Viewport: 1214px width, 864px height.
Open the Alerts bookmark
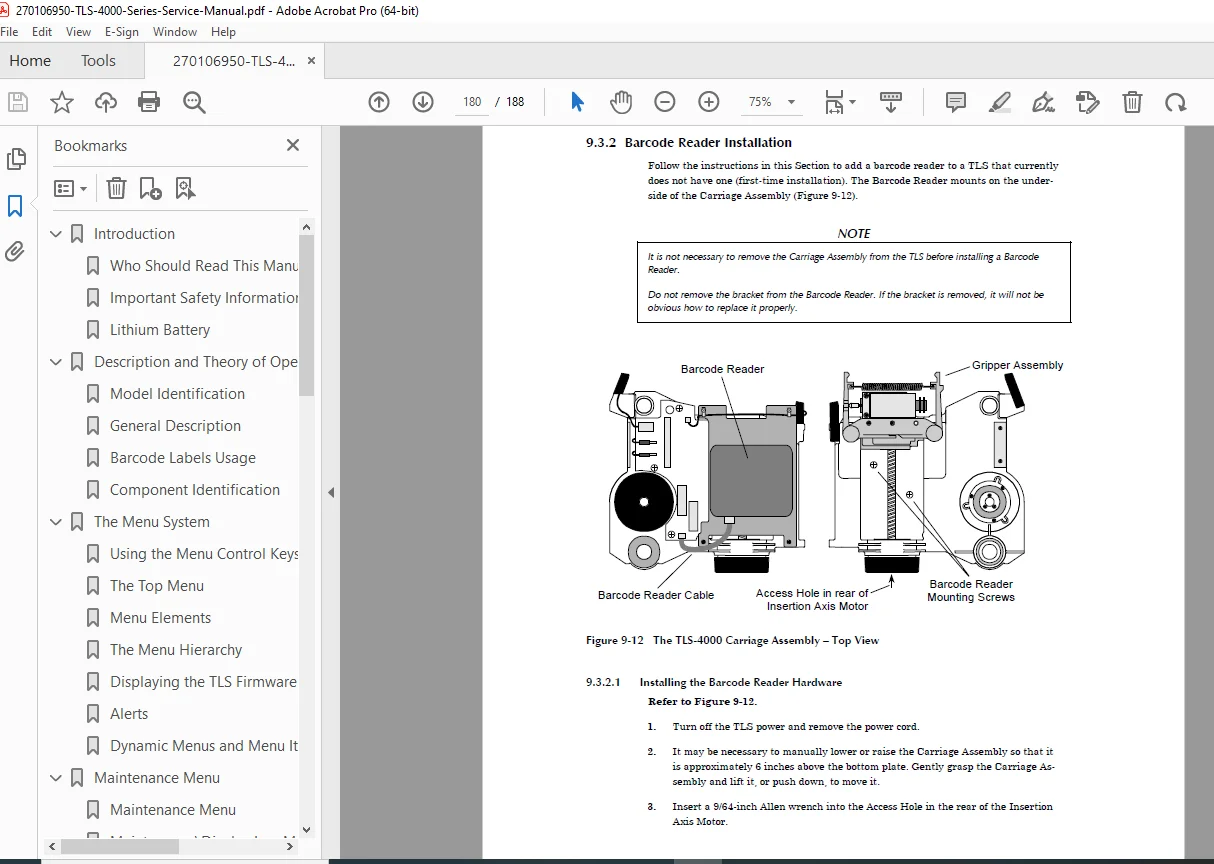[x=129, y=714]
